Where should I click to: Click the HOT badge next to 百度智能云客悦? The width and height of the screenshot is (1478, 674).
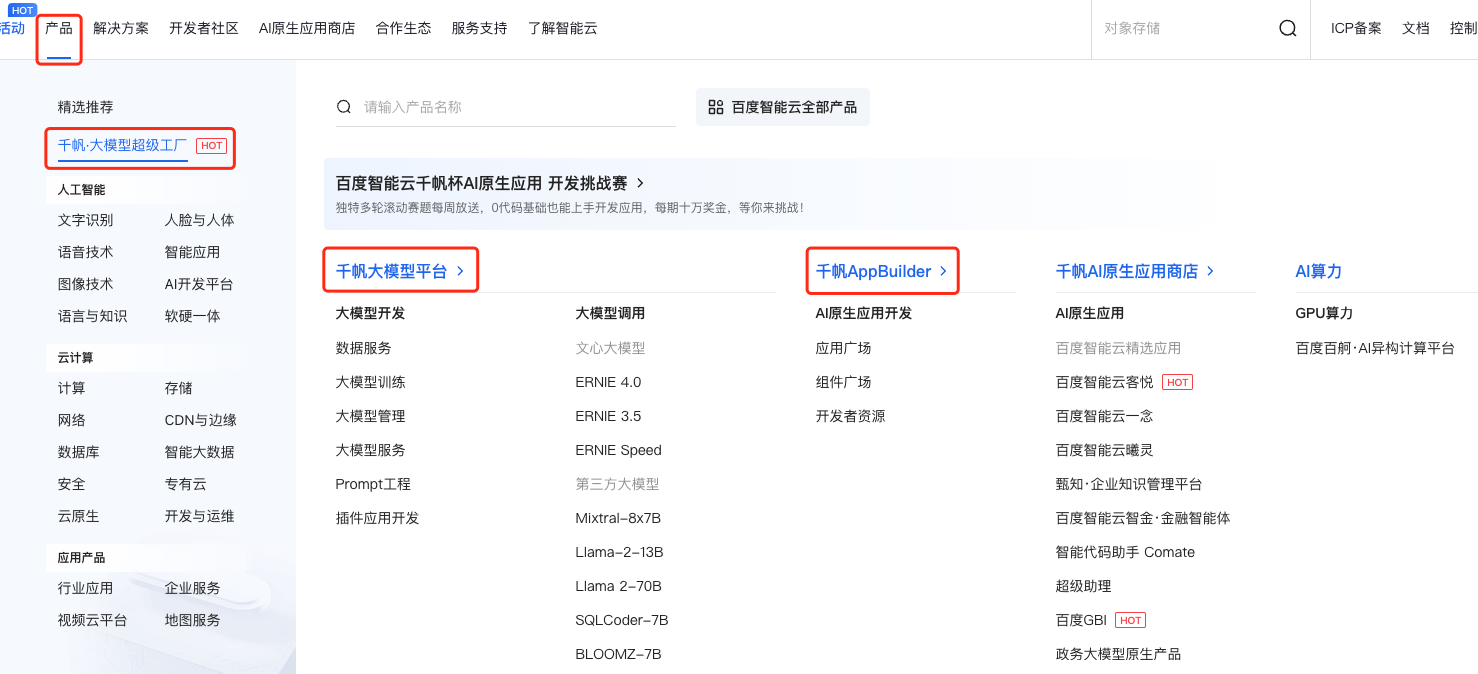coord(1177,382)
